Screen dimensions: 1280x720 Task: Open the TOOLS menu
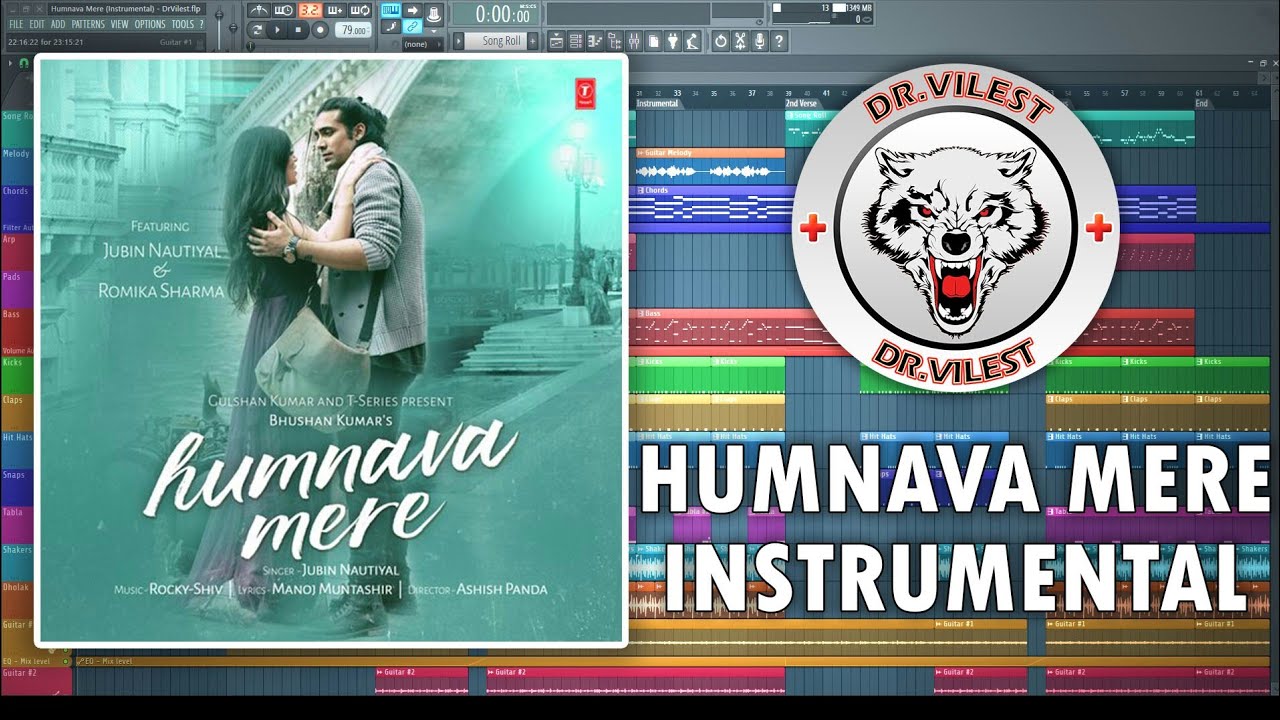[x=182, y=24]
